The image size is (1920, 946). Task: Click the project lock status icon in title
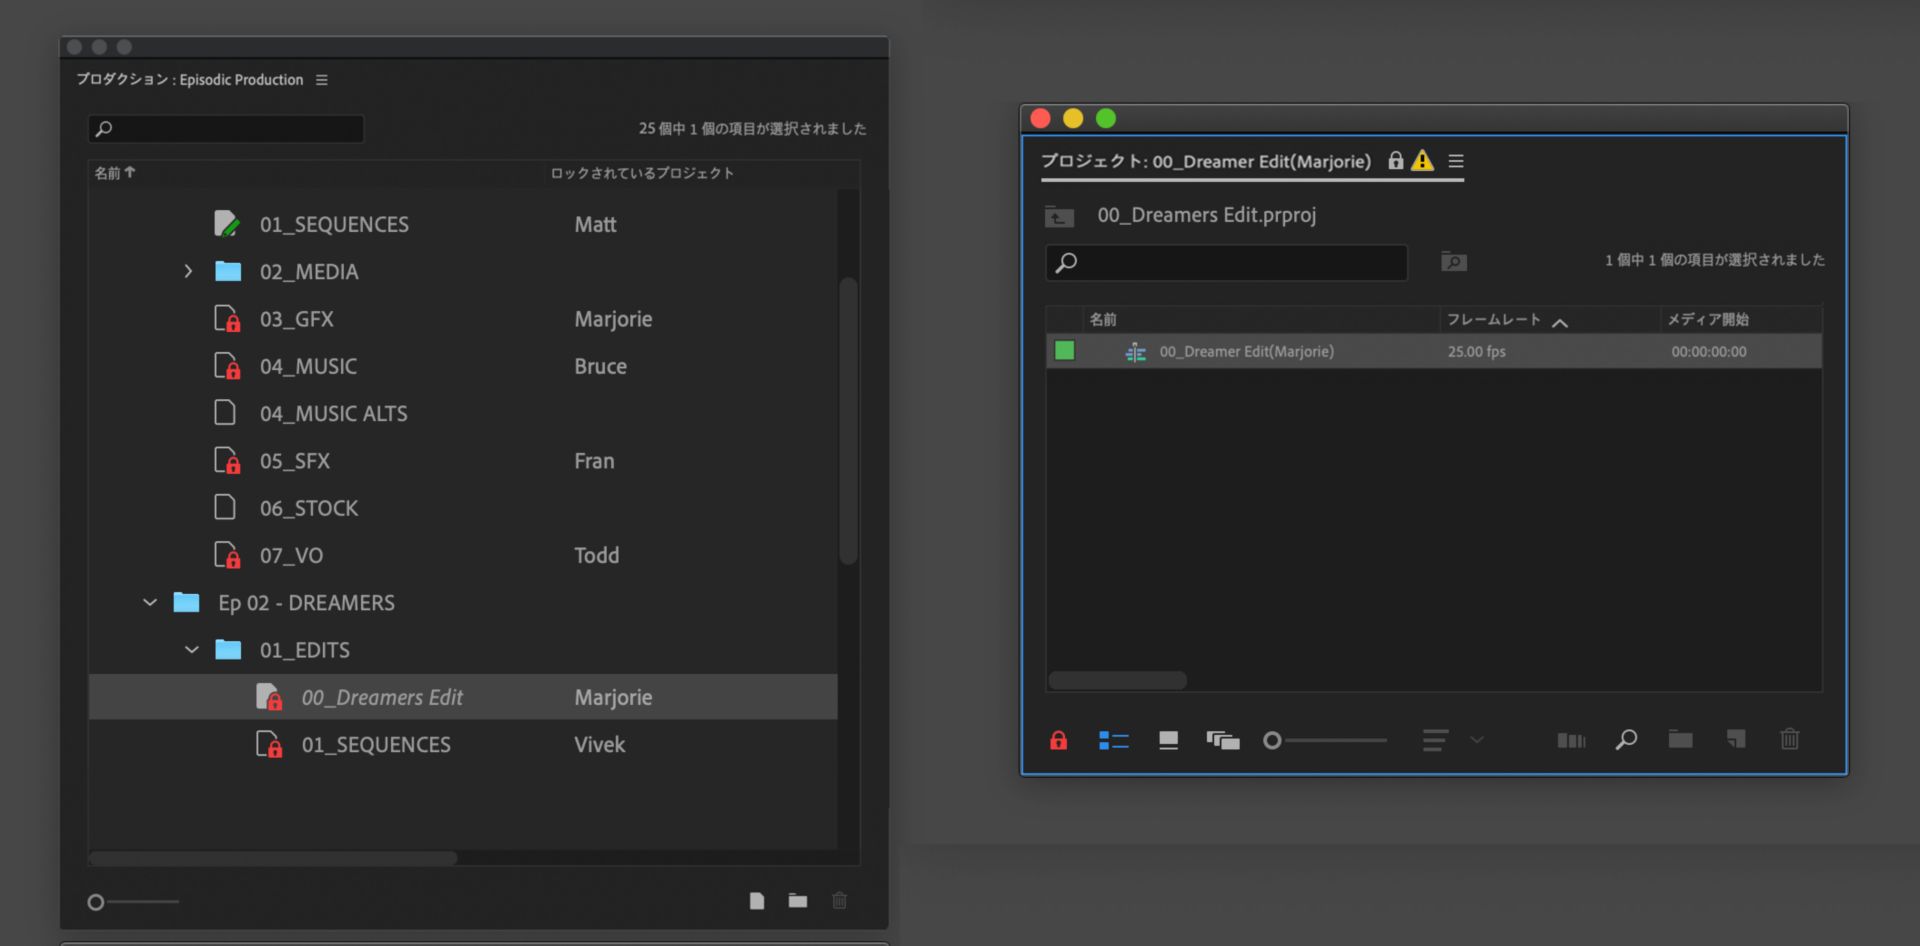[x=1396, y=160]
